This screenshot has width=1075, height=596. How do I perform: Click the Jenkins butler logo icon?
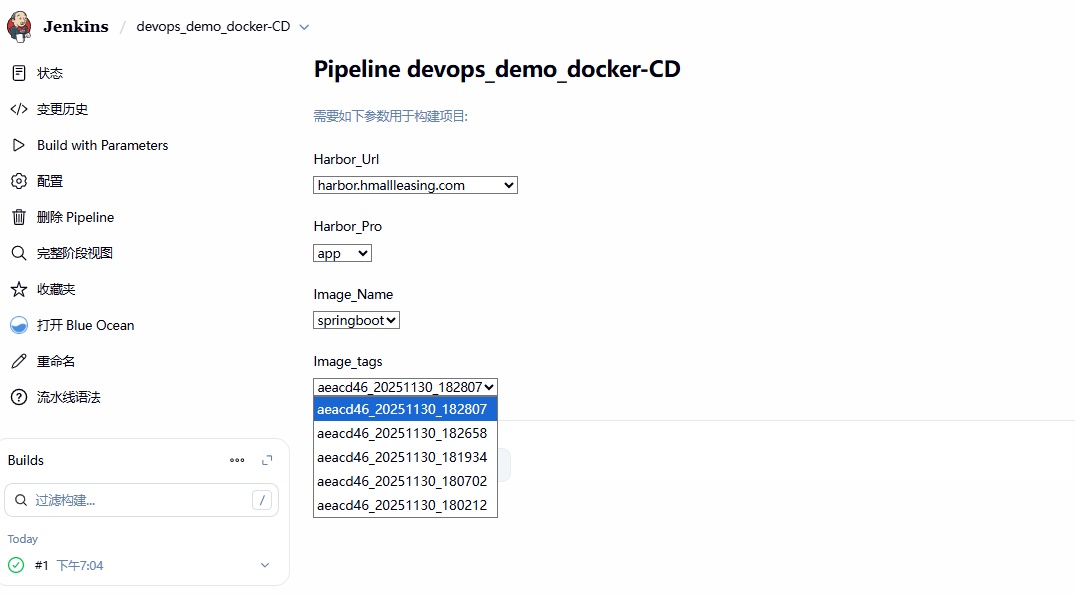[x=19, y=27]
